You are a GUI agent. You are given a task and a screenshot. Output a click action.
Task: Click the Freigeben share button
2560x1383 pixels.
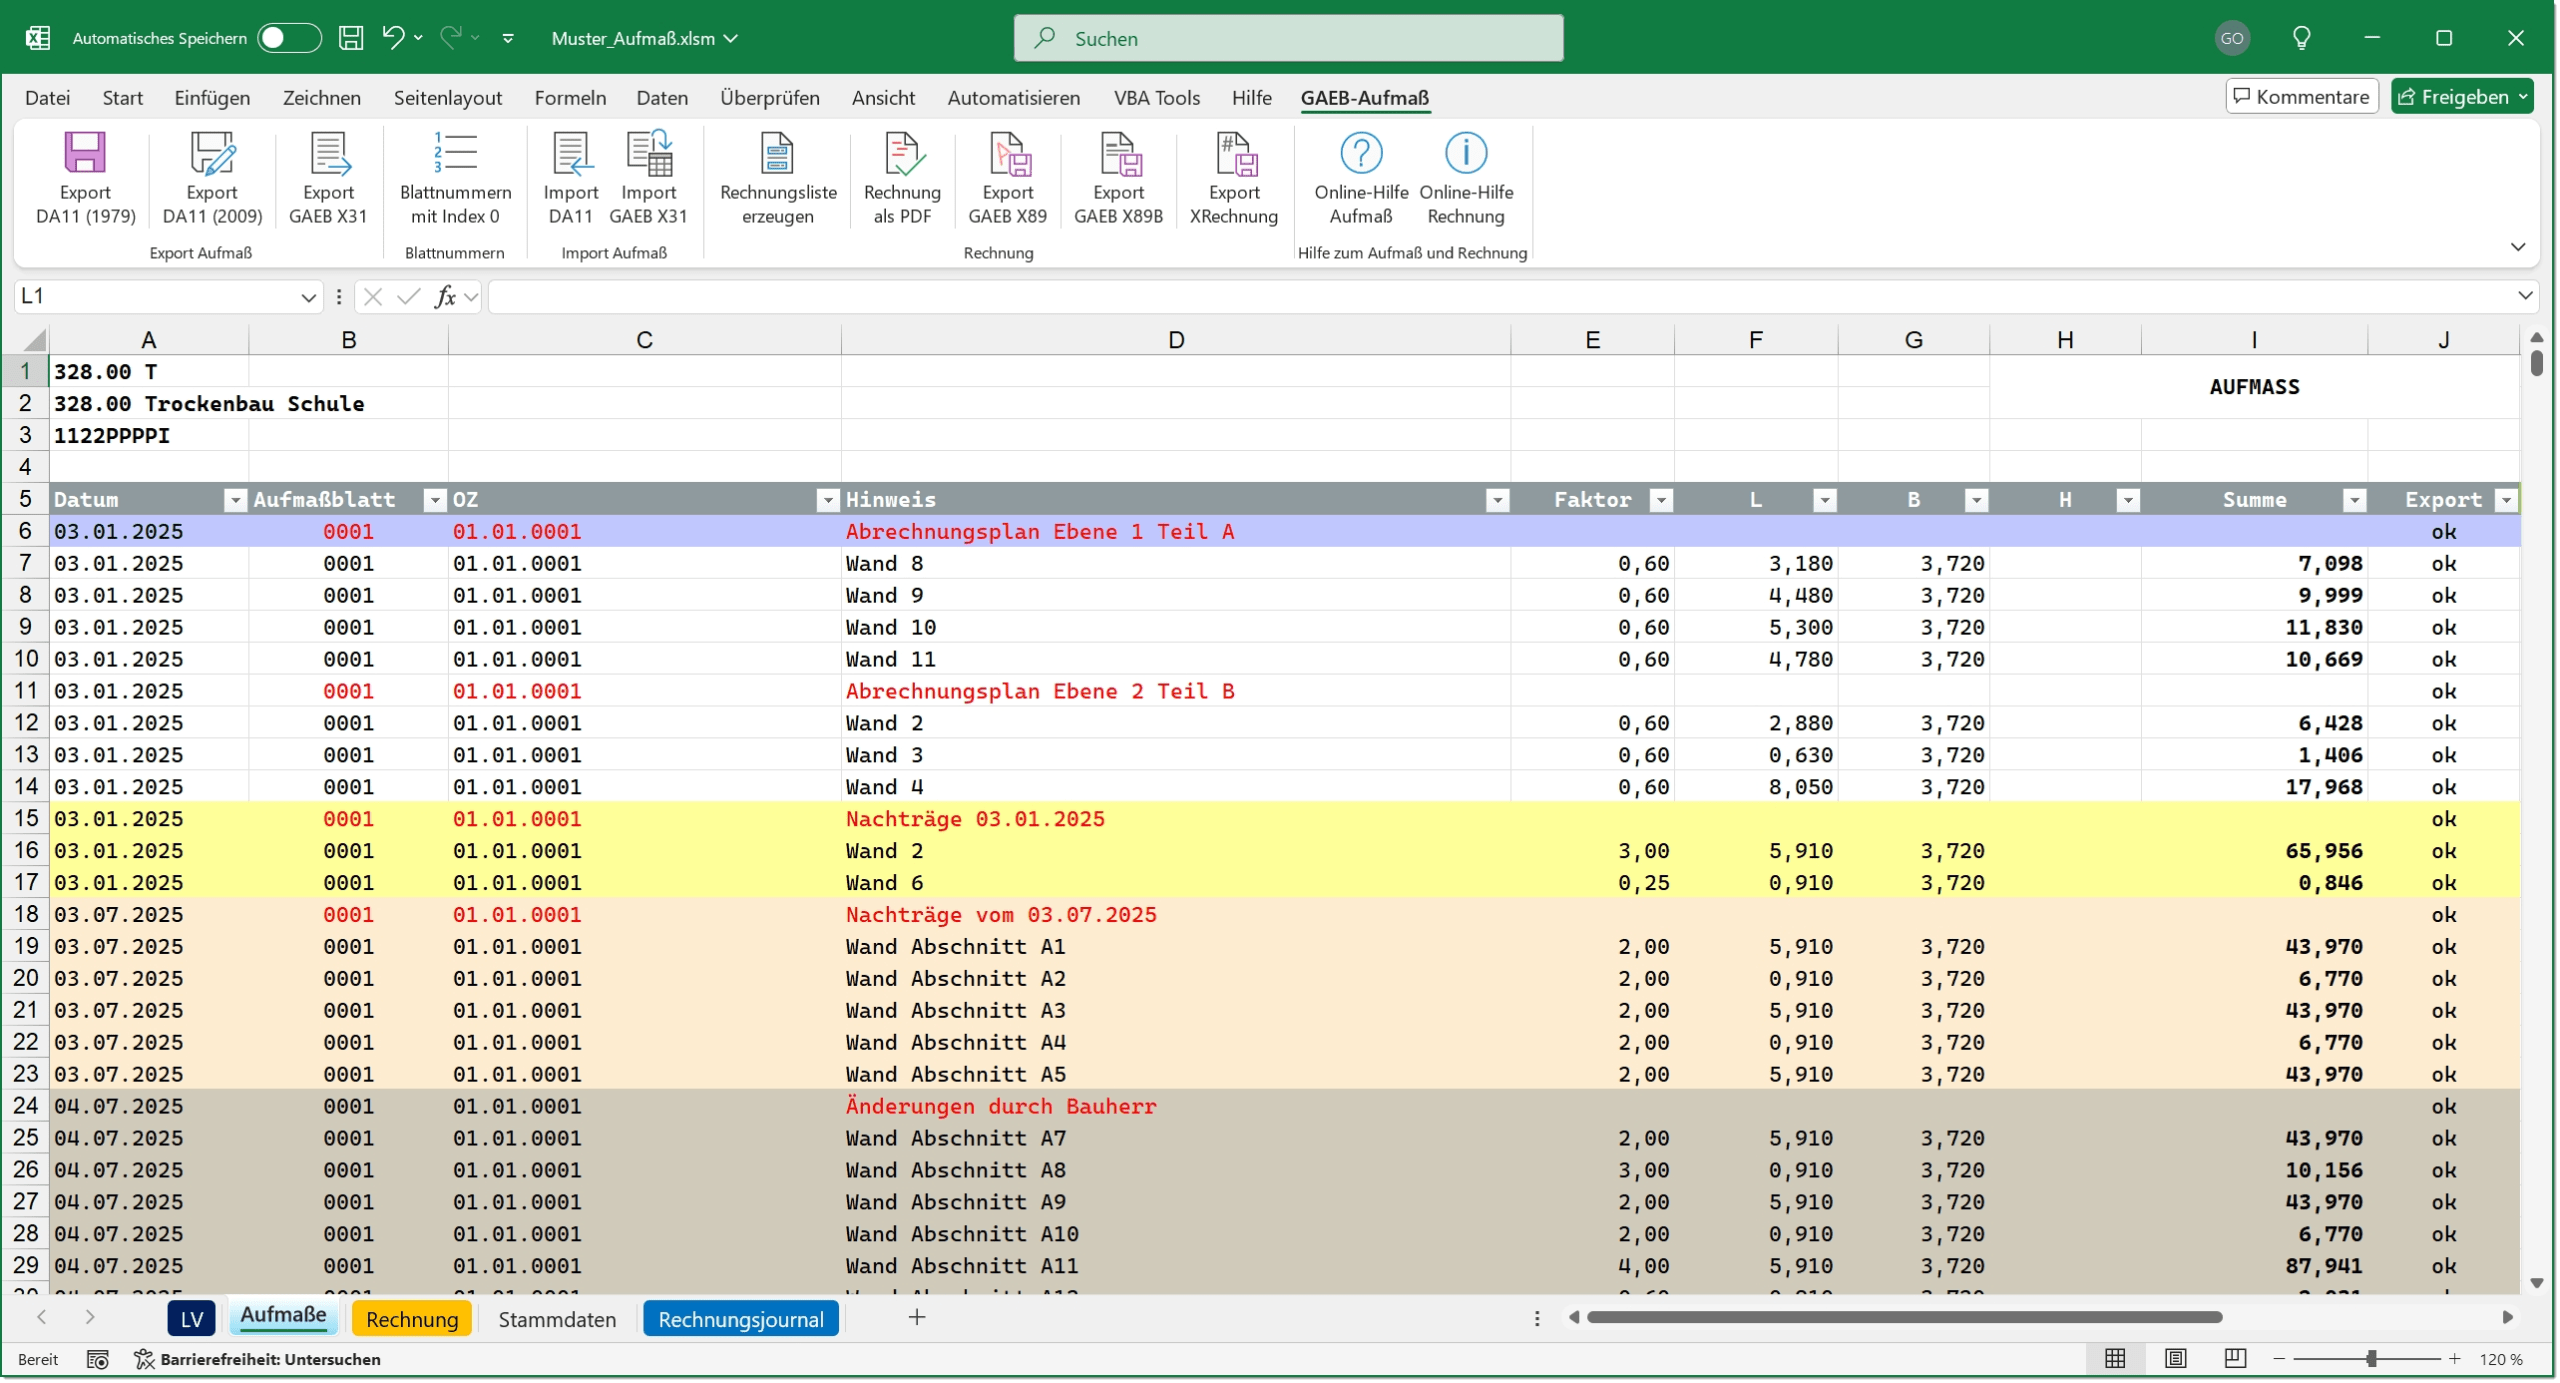2461,97
